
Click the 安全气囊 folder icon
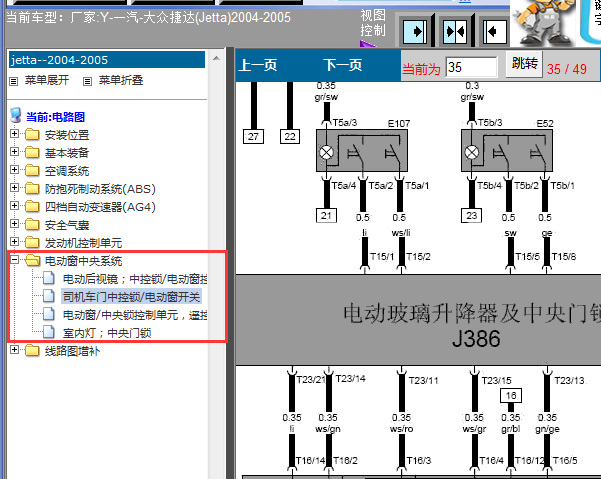coord(32,225)
